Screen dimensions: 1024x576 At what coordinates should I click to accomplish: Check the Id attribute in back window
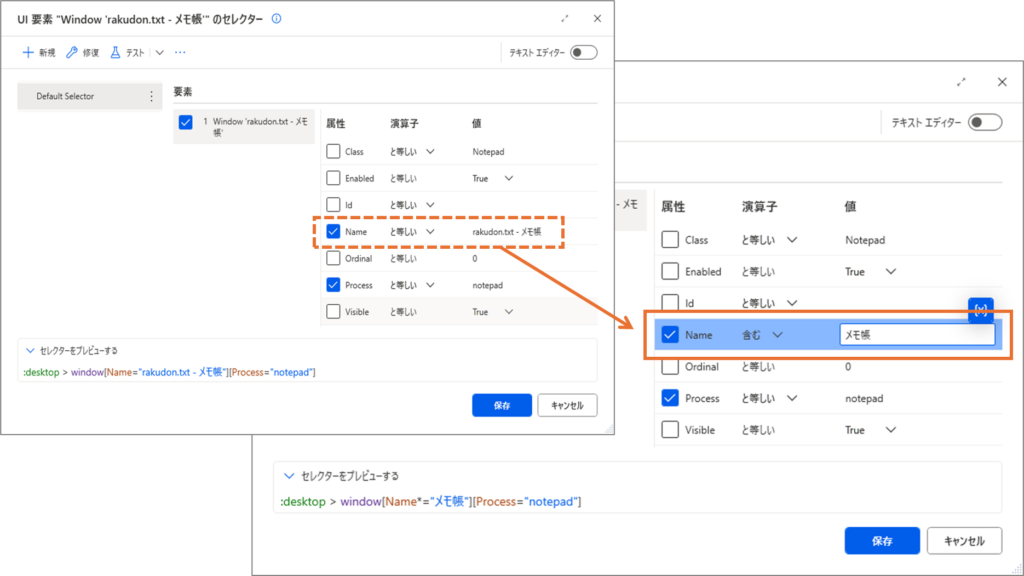333,205
